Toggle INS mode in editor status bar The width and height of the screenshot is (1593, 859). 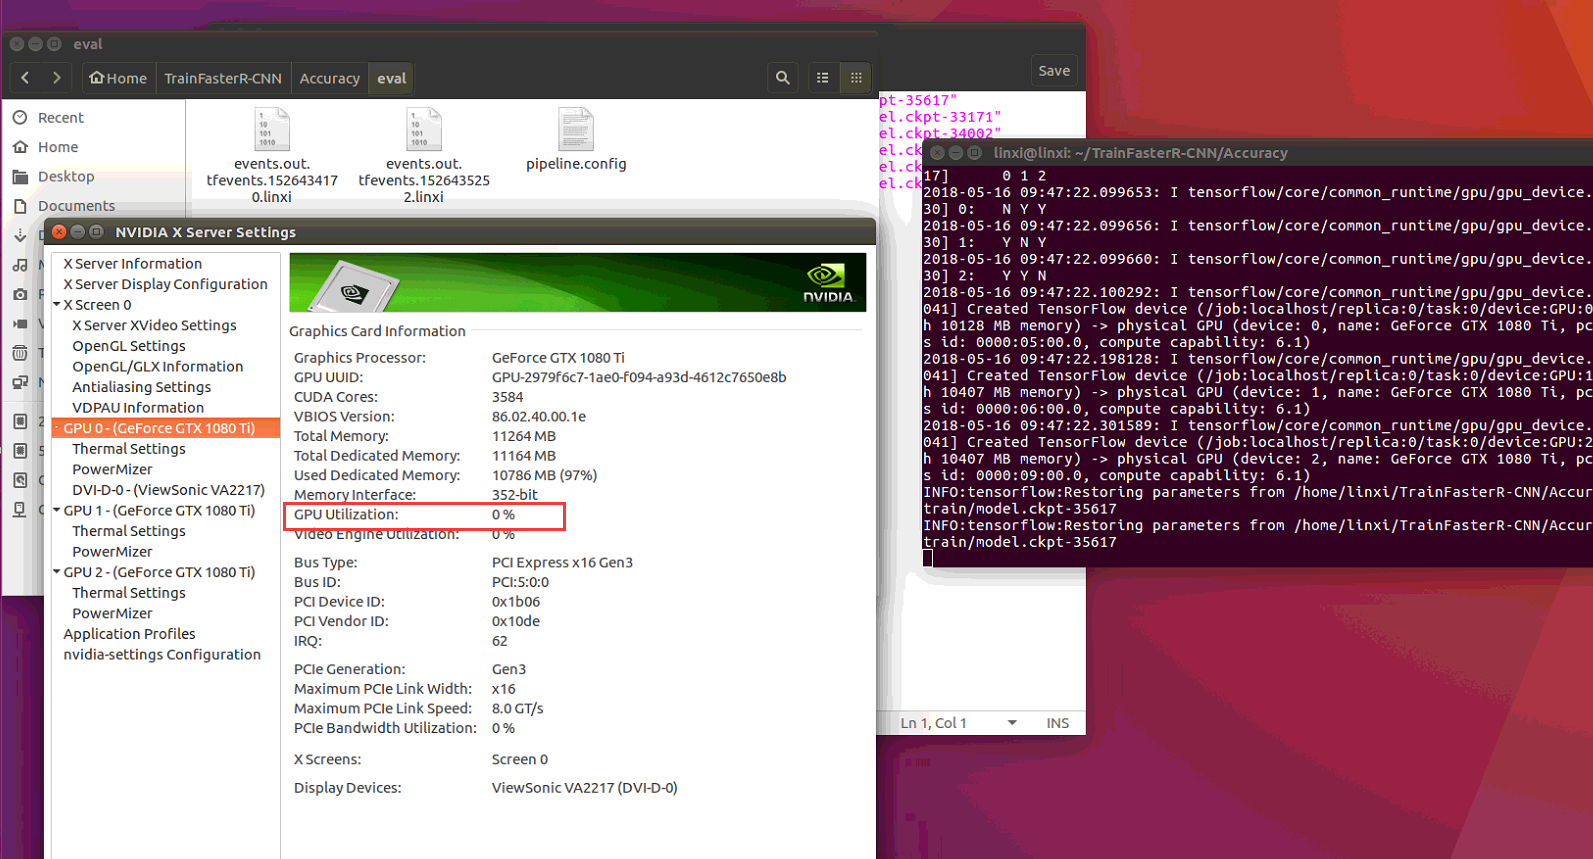pos(1057,723)
